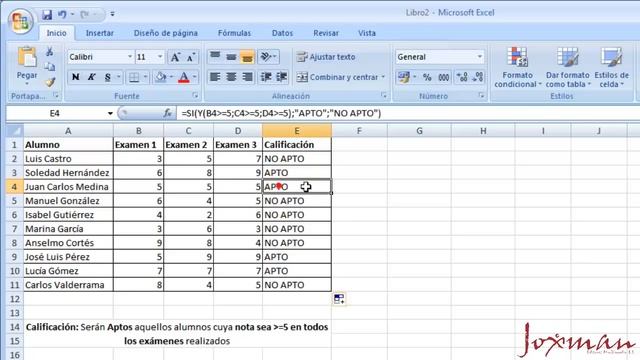Open the font size 11 dropdown
640x360 pixels.
pyautogui.click(x=160, y=57)
